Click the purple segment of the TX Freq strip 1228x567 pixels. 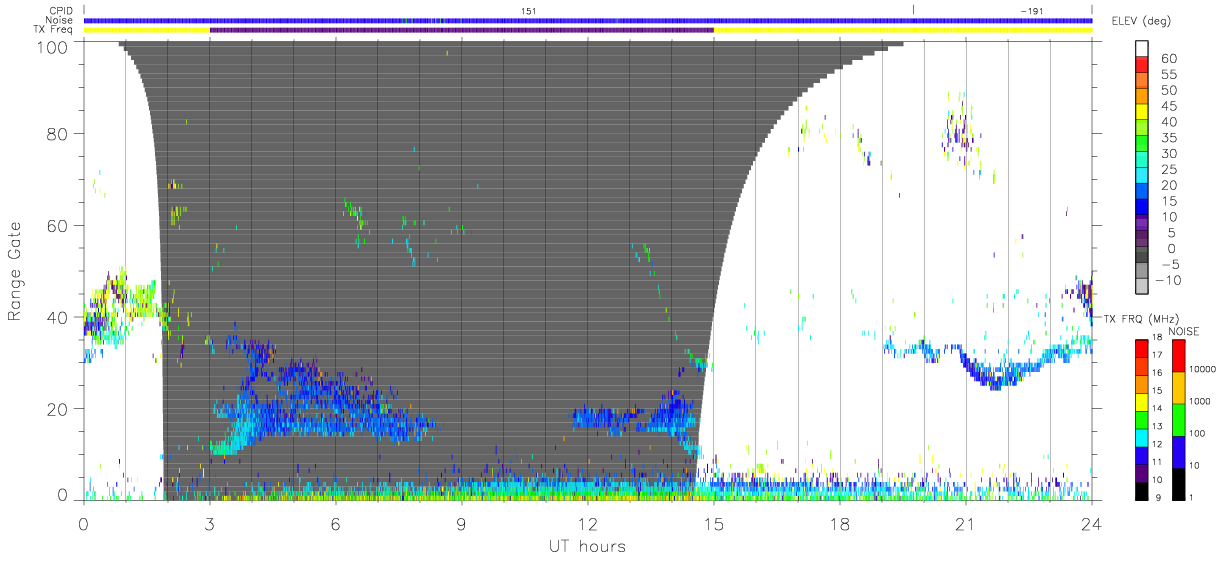462,30
